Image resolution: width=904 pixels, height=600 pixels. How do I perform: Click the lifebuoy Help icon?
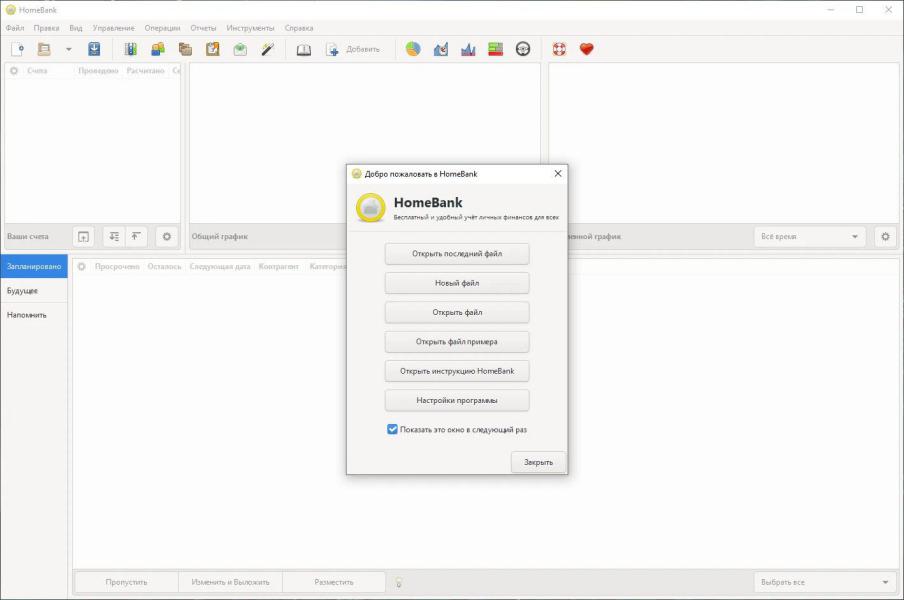559,50
